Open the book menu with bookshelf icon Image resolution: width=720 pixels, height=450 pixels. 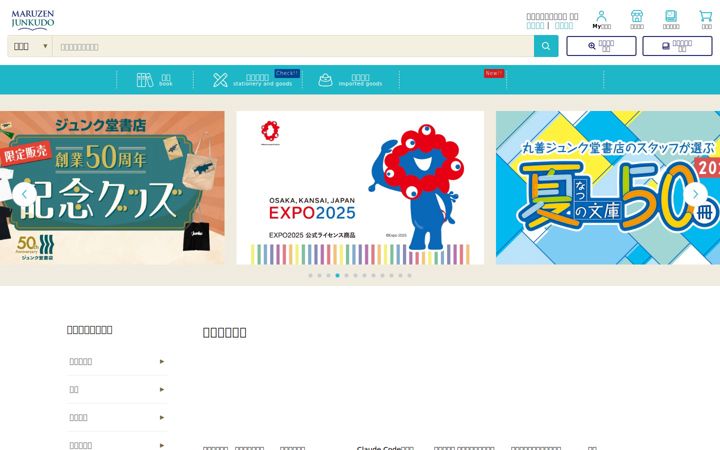tap(155, 80)
